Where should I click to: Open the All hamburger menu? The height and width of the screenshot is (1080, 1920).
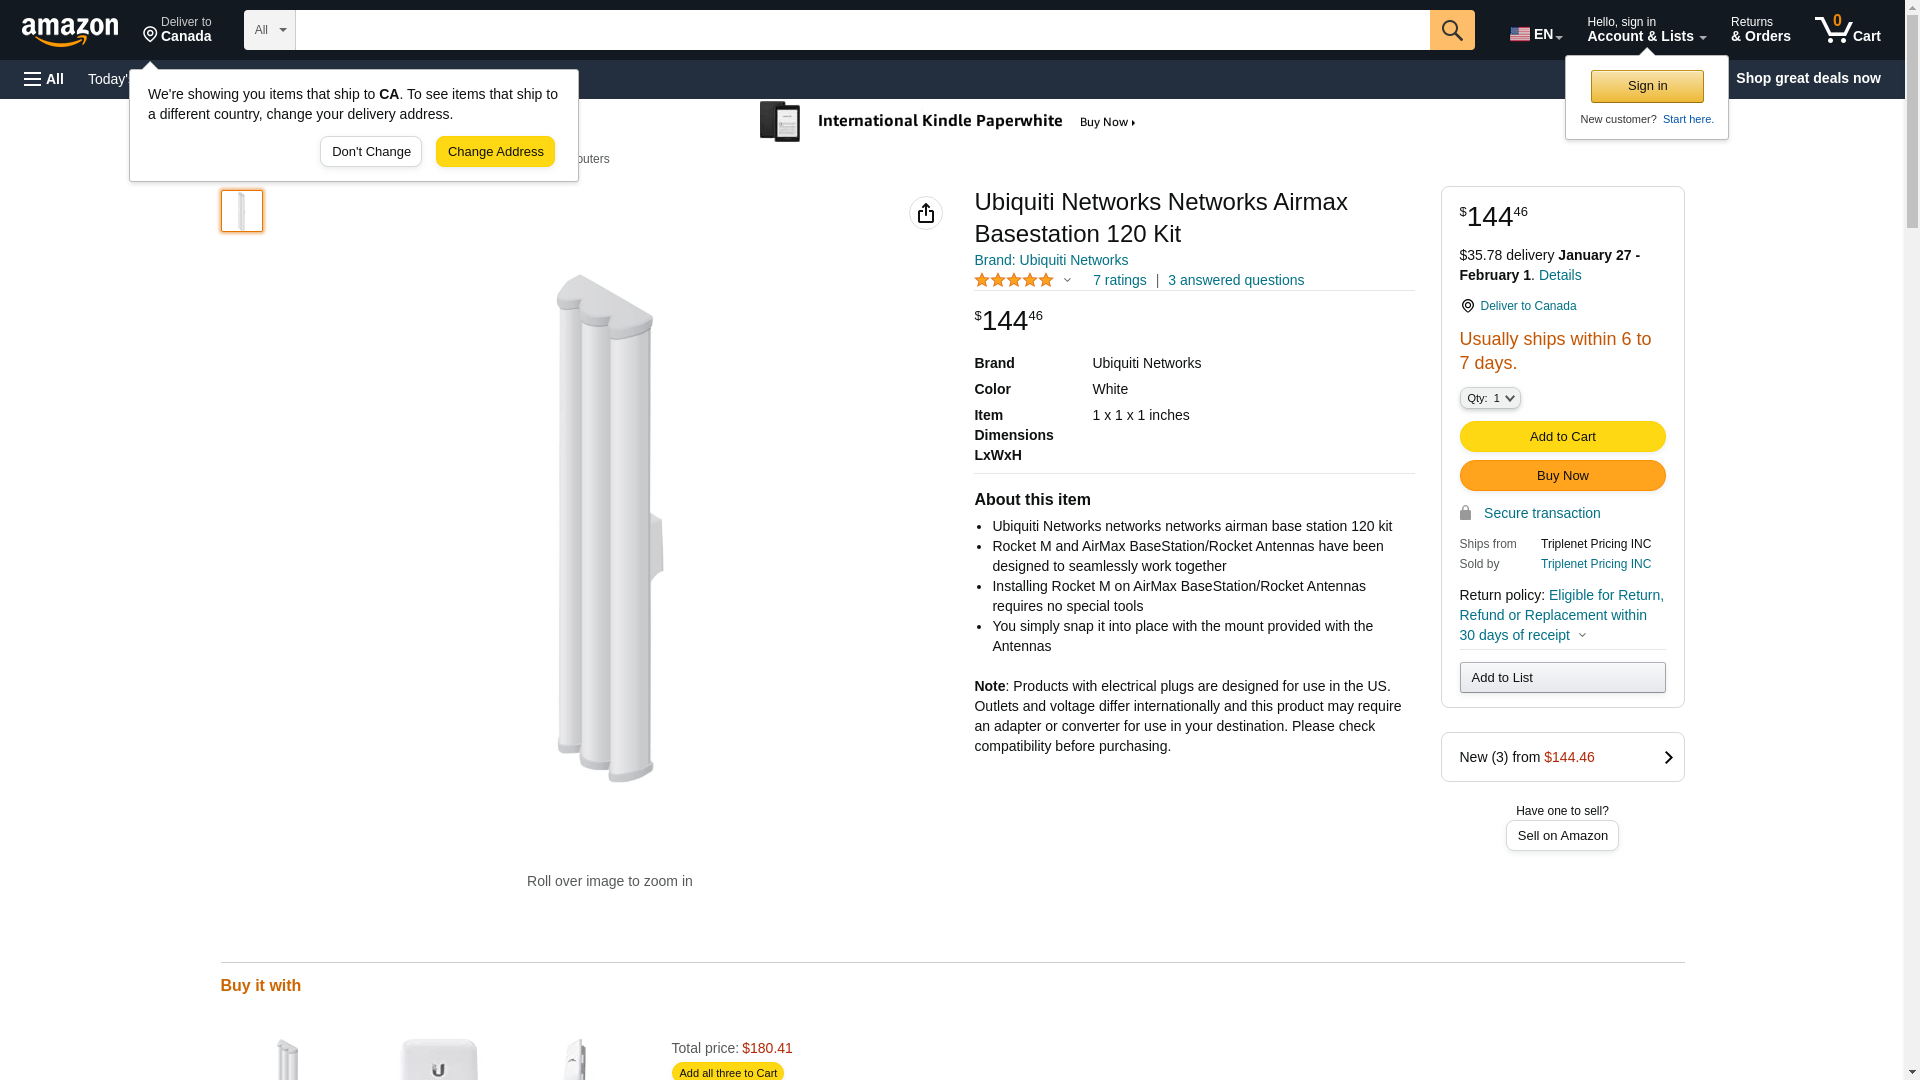[44, 79]
